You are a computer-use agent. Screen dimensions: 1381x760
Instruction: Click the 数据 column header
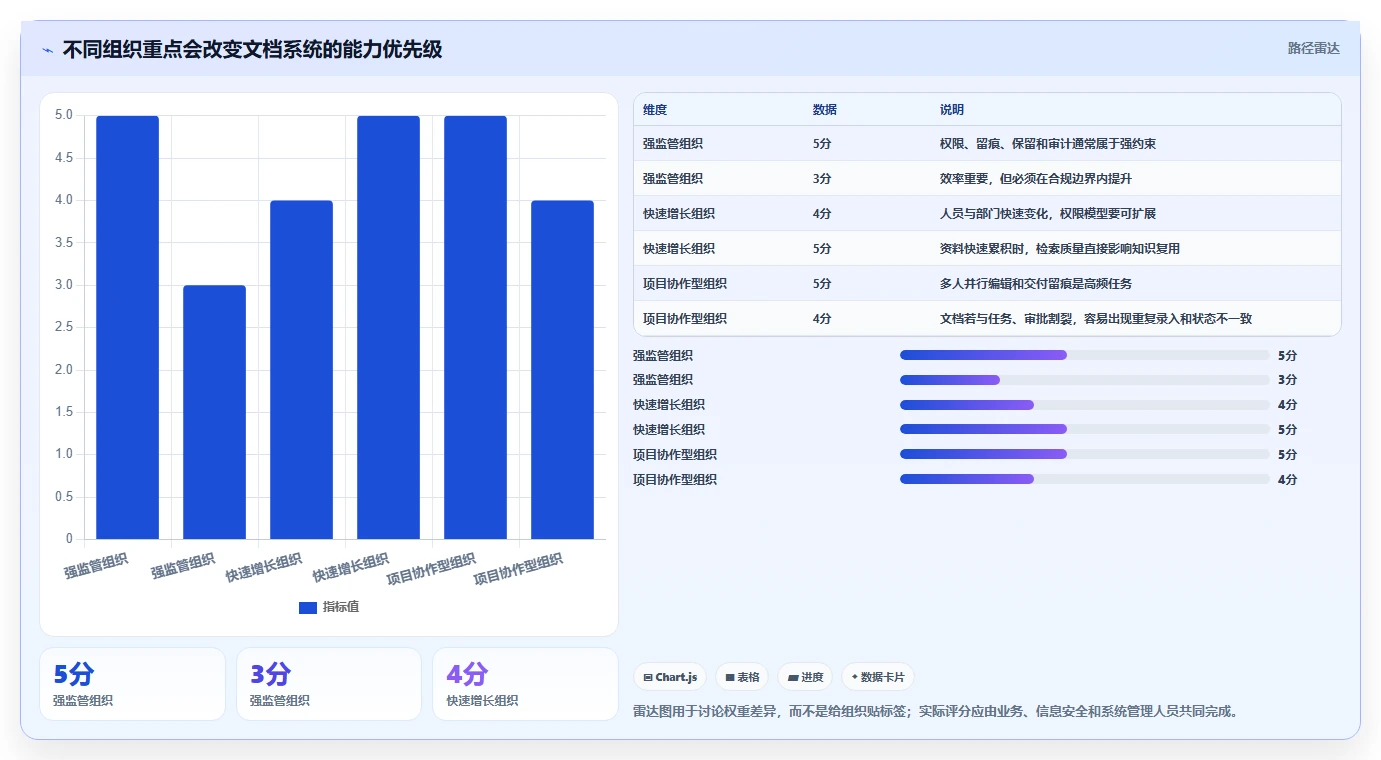tap(825, 110)
